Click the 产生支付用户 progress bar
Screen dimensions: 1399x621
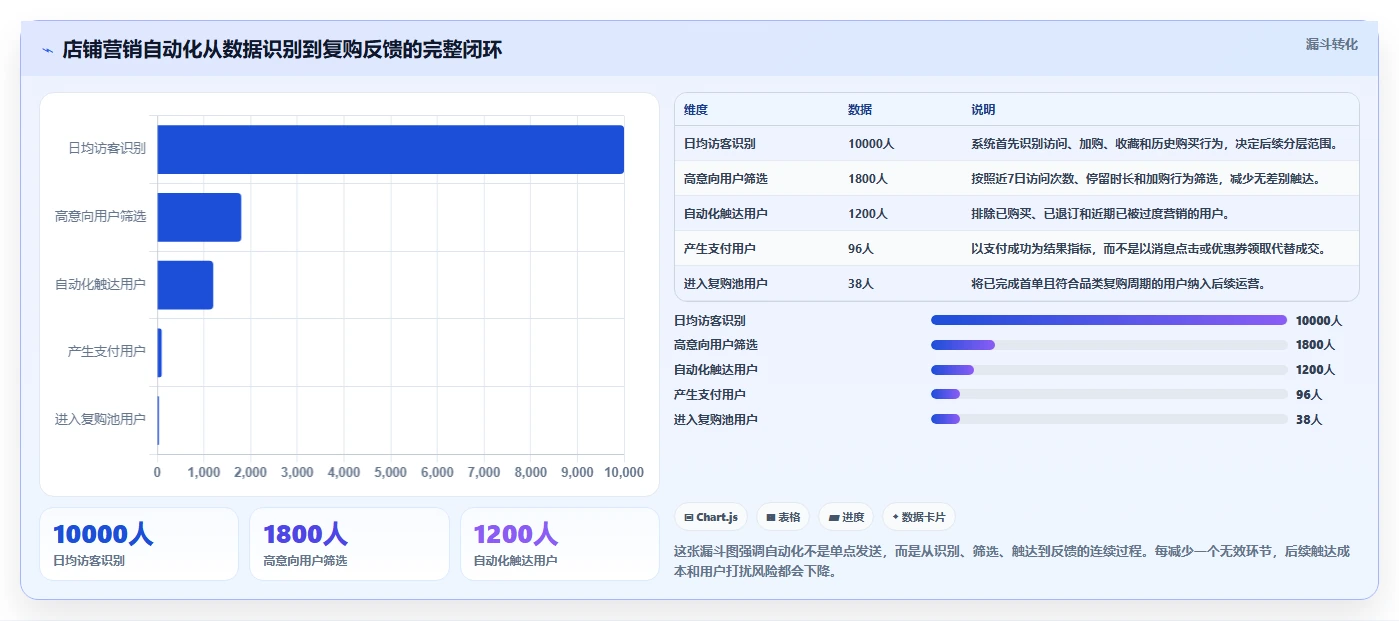1109,395
